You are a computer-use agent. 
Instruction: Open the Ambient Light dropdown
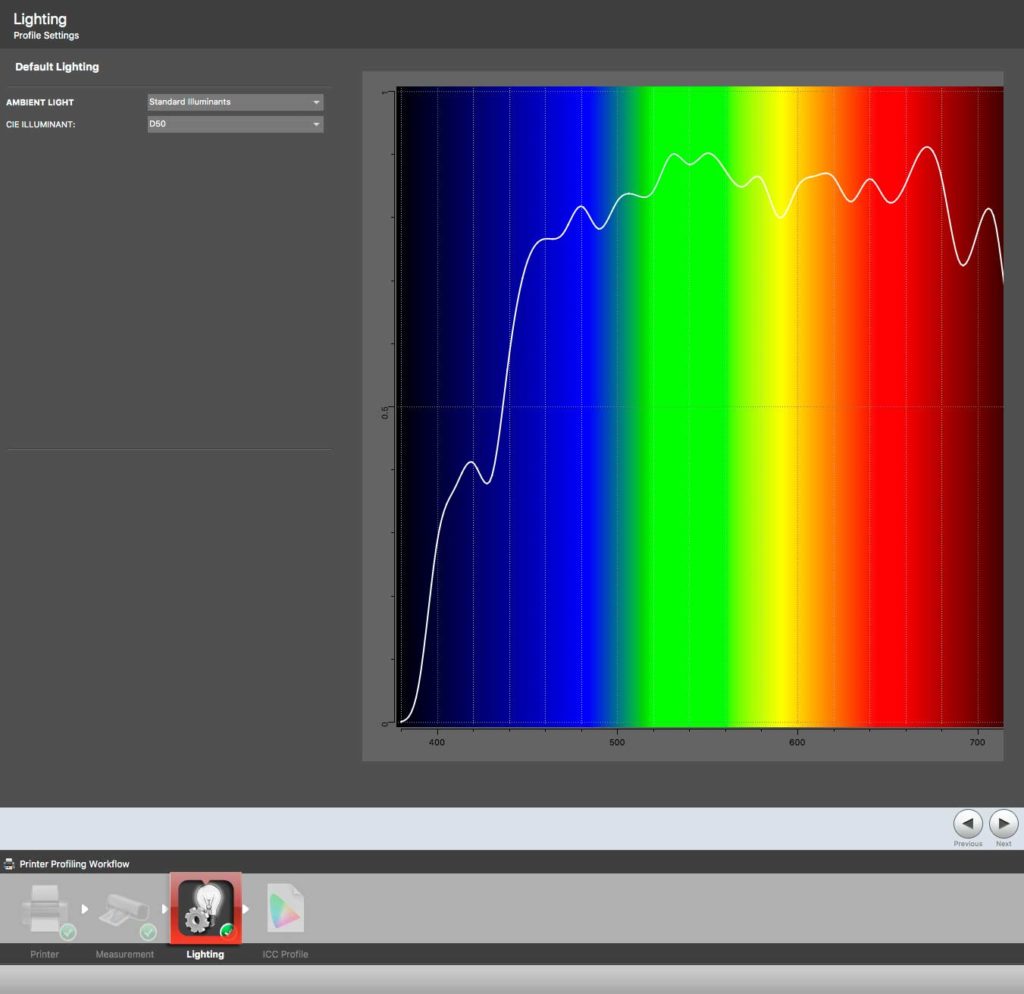tap(235, 102)
